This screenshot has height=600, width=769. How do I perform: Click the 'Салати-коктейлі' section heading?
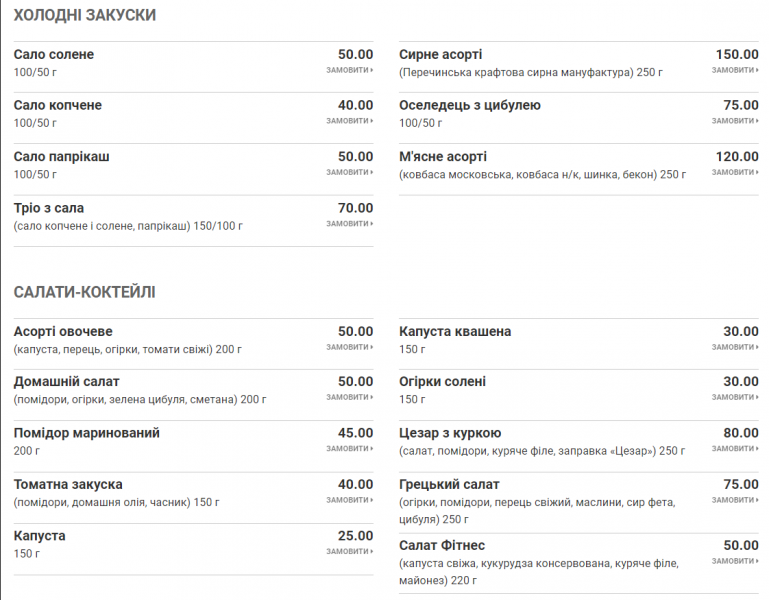pos(84,292)
